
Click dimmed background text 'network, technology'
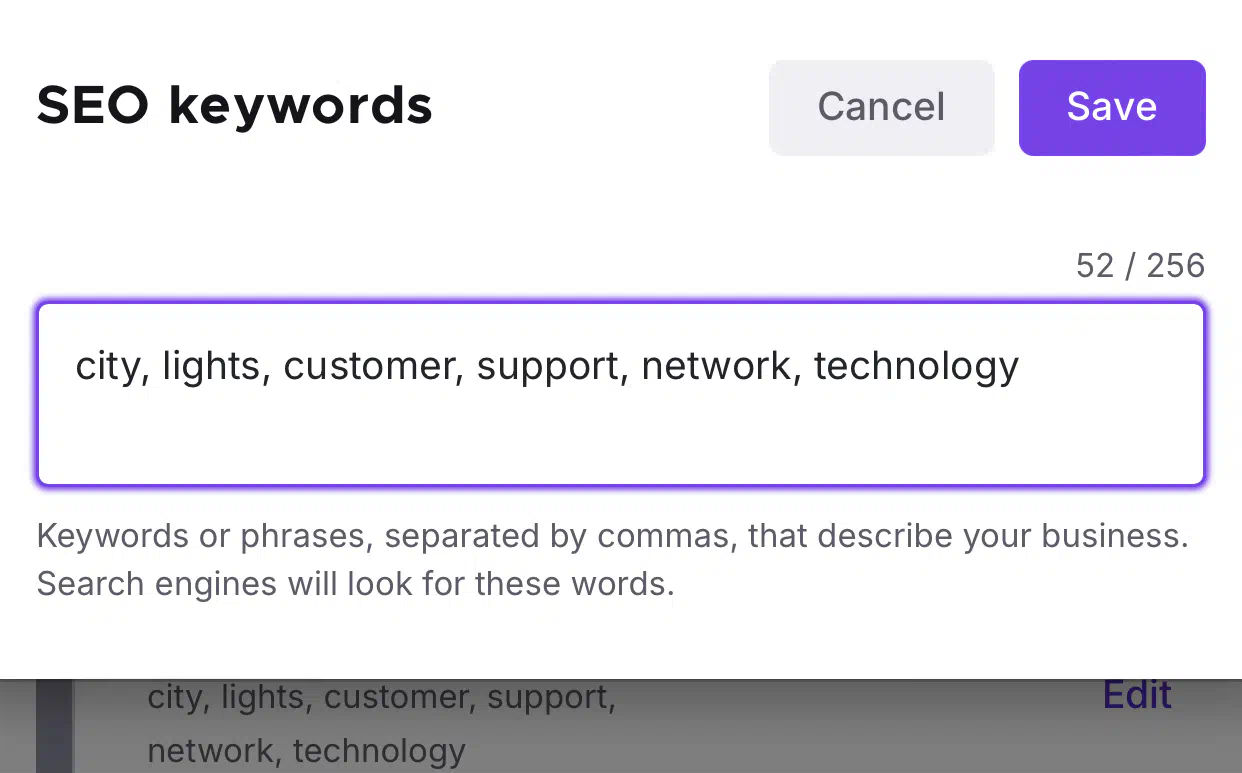pyautogui.click(x=306, y=750)
